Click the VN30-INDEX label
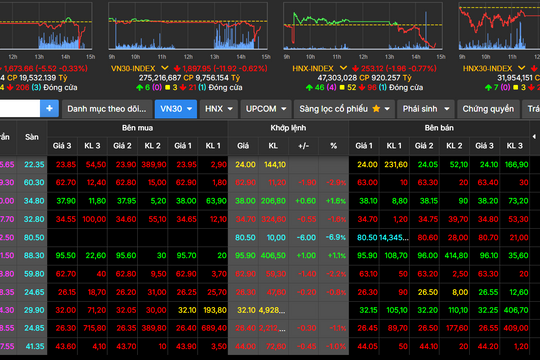Viewport: 540px width, 360px height. point(133,68)
